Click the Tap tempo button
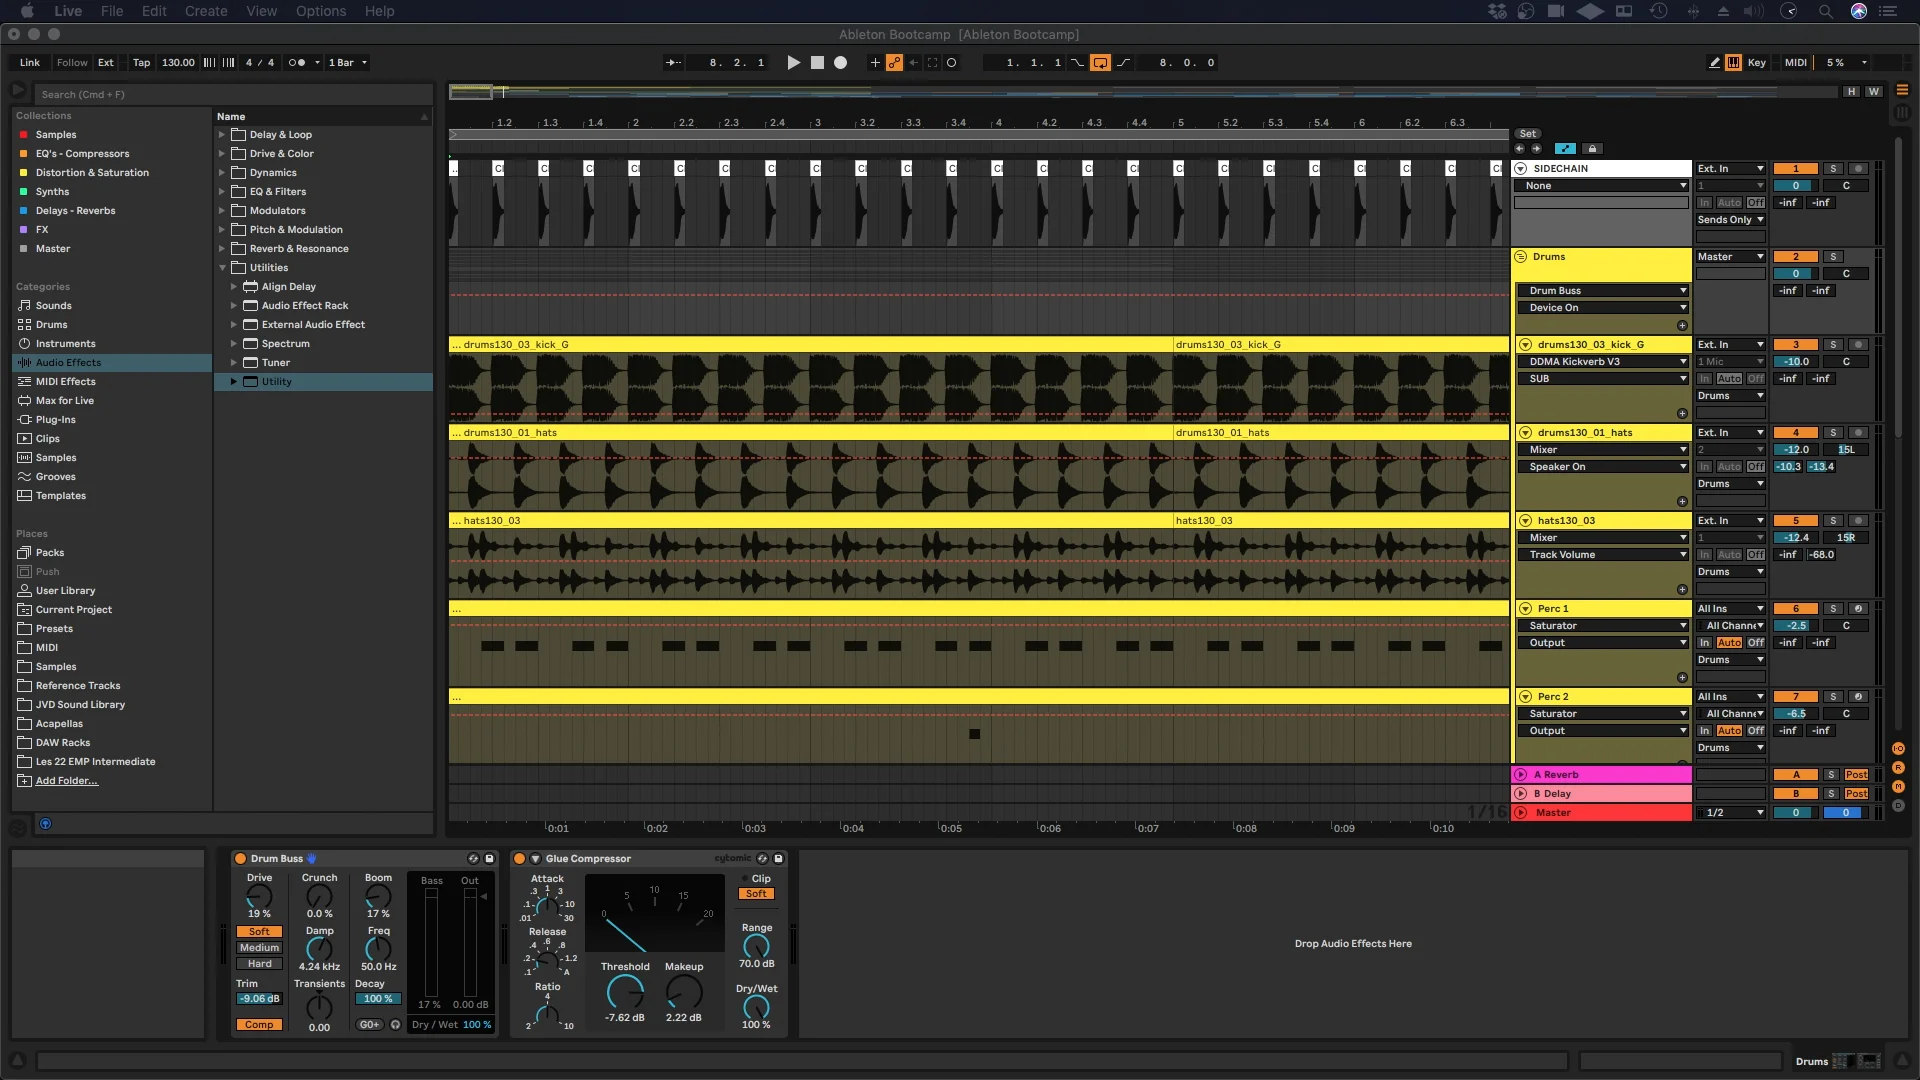1920x1080 pixels. (x=141, y=62)
